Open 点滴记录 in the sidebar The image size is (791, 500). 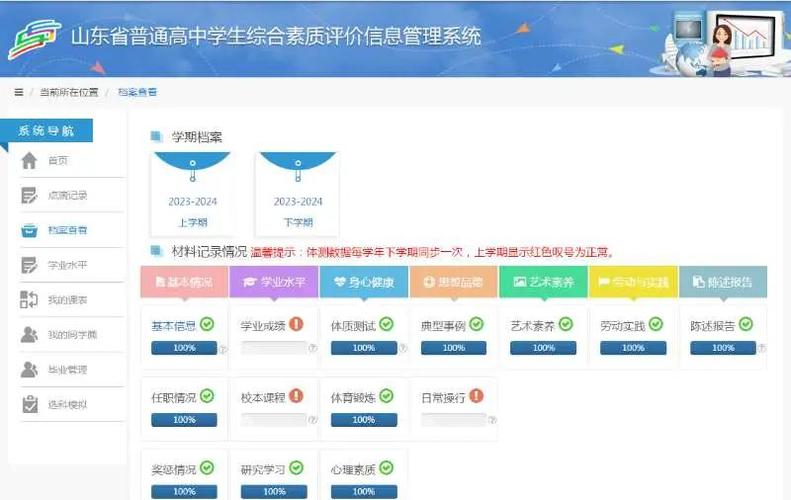click(68, 195)
